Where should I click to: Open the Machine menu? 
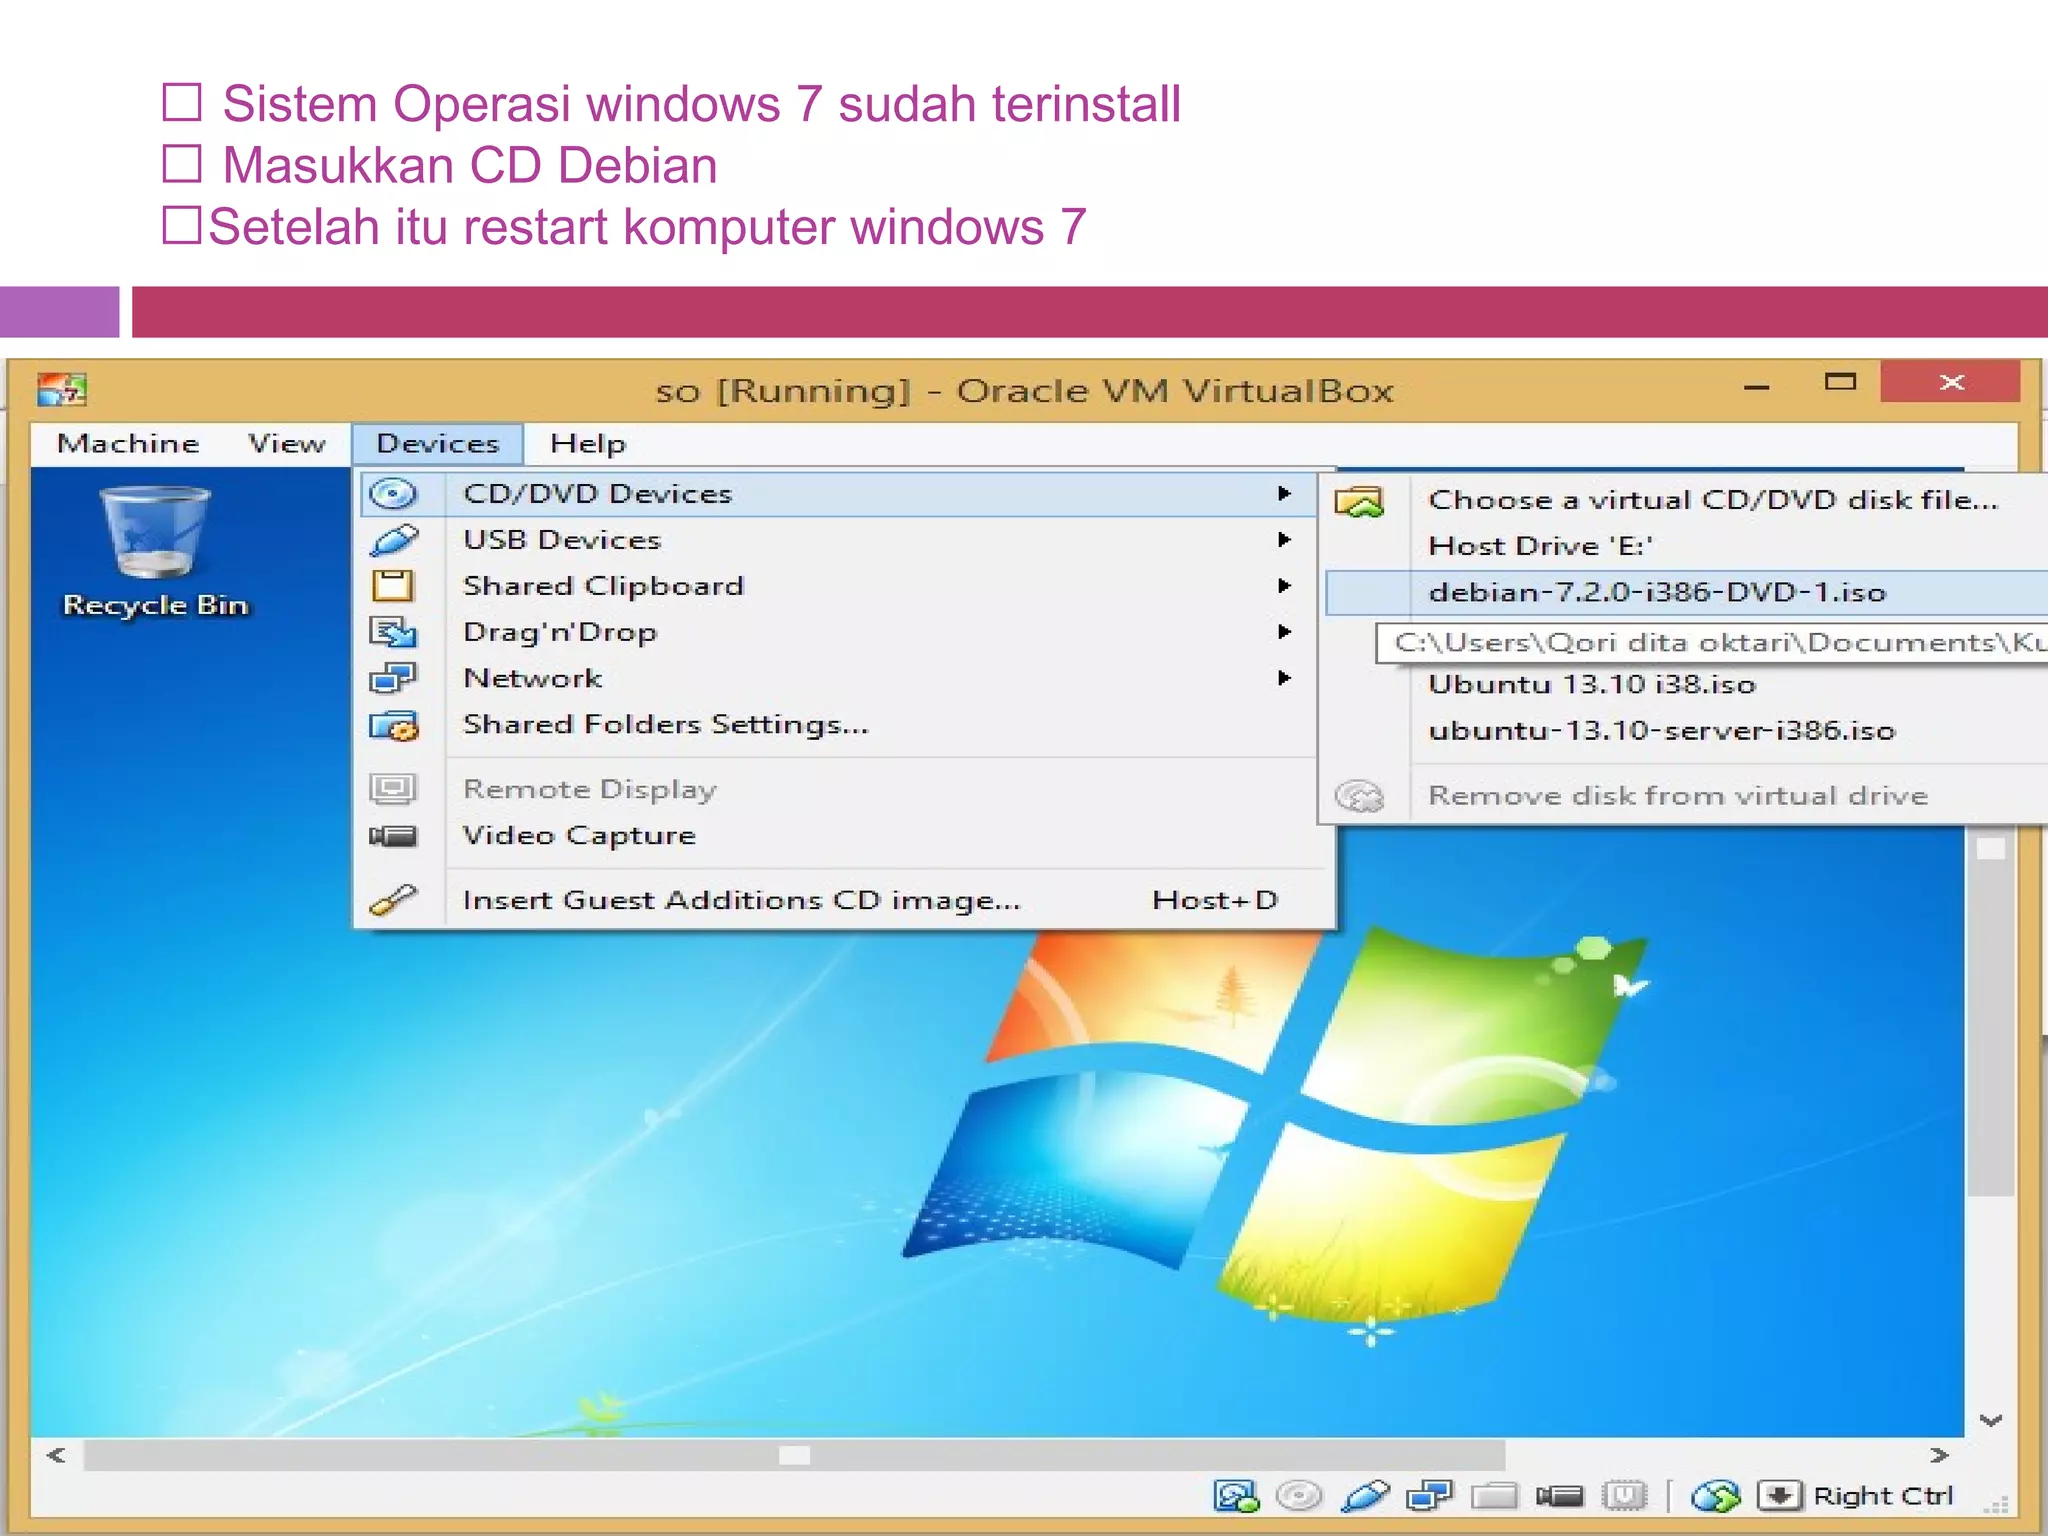pyautogui.click(x=128, y=443)
